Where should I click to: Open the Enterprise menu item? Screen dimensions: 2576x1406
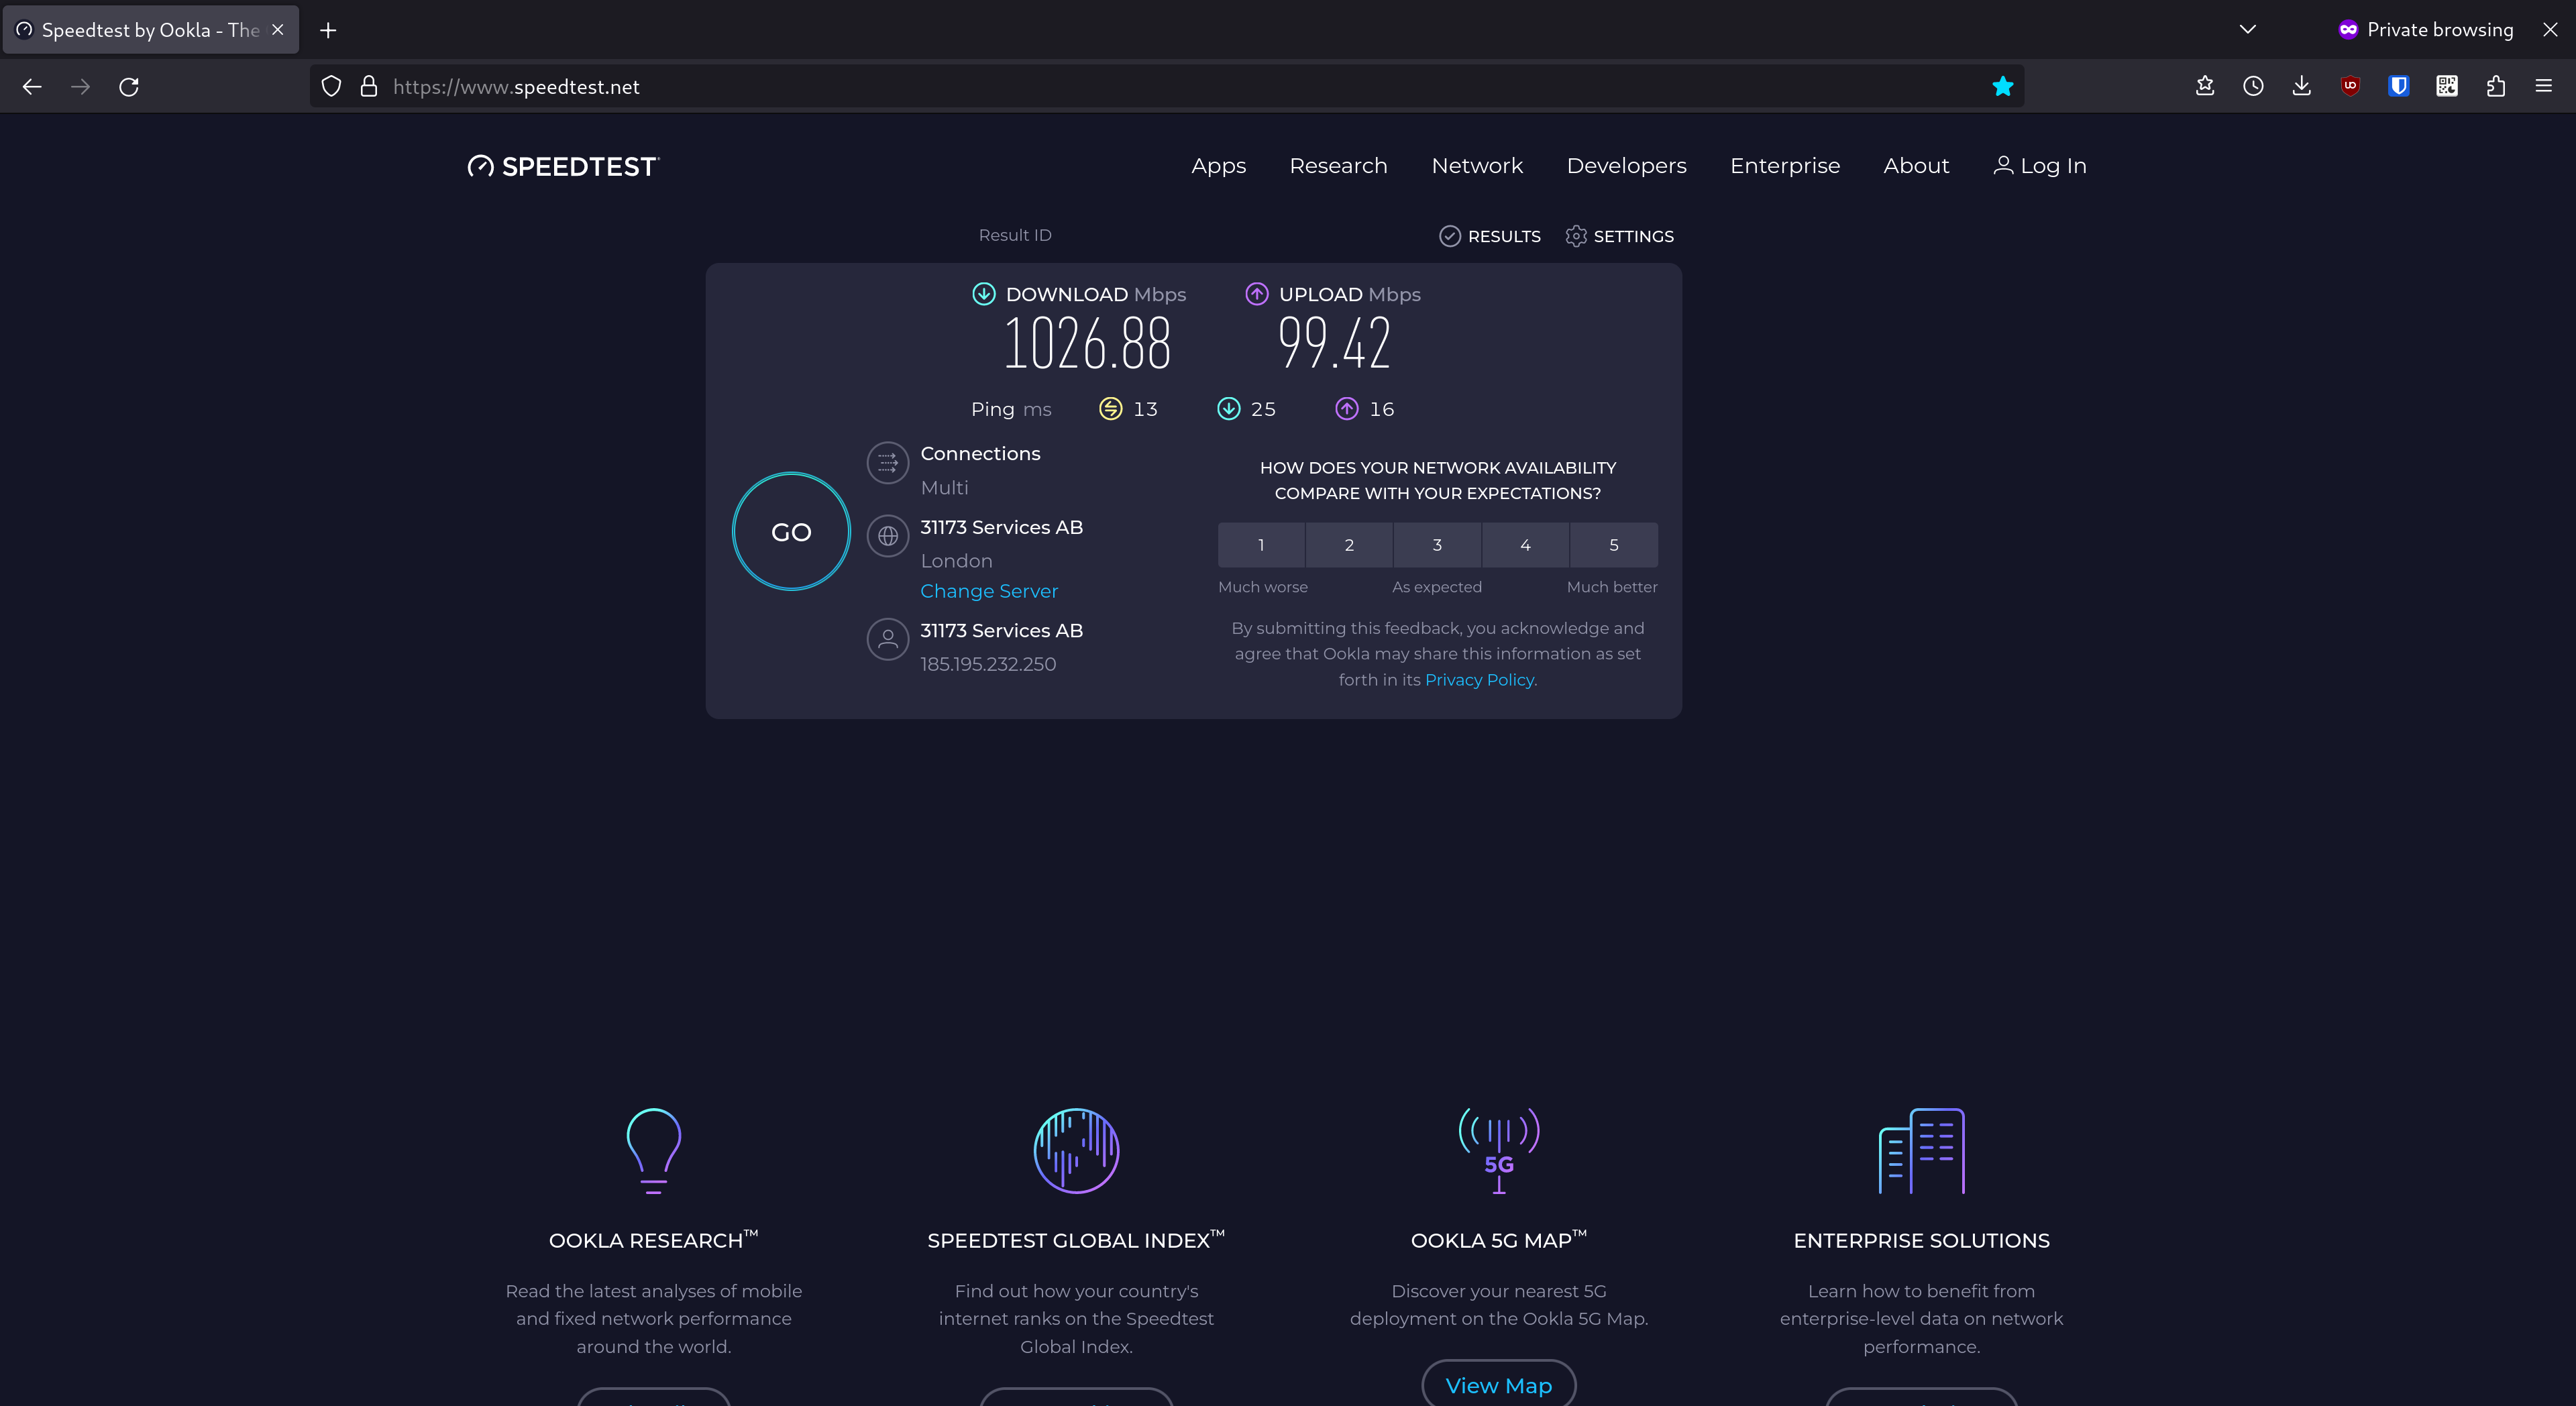pyautogui.click(x=1785, y=166)
